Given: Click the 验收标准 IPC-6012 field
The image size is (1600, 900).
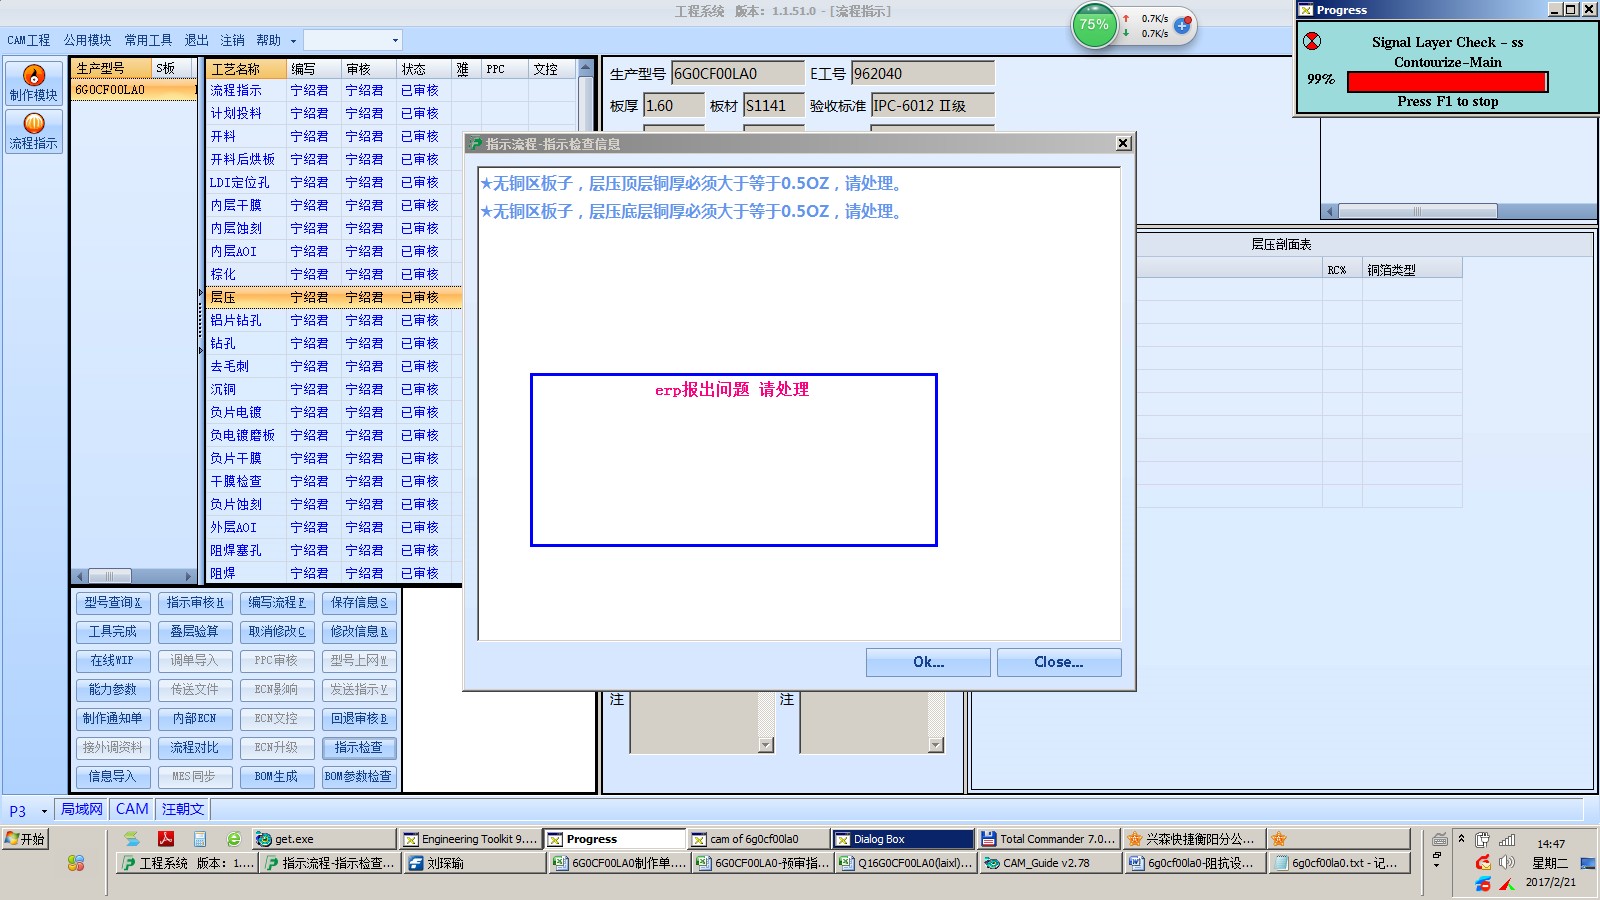Looking at the screenshot, I should pyautogui.click(x=932, y=106).
